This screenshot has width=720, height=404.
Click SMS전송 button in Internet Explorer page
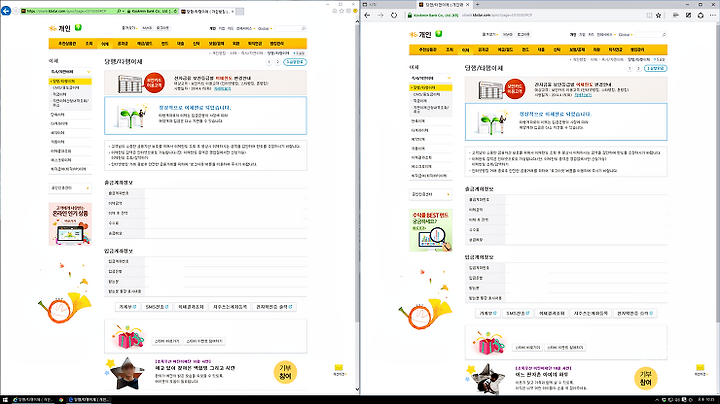pyautogui.click(x=157, y=307)
